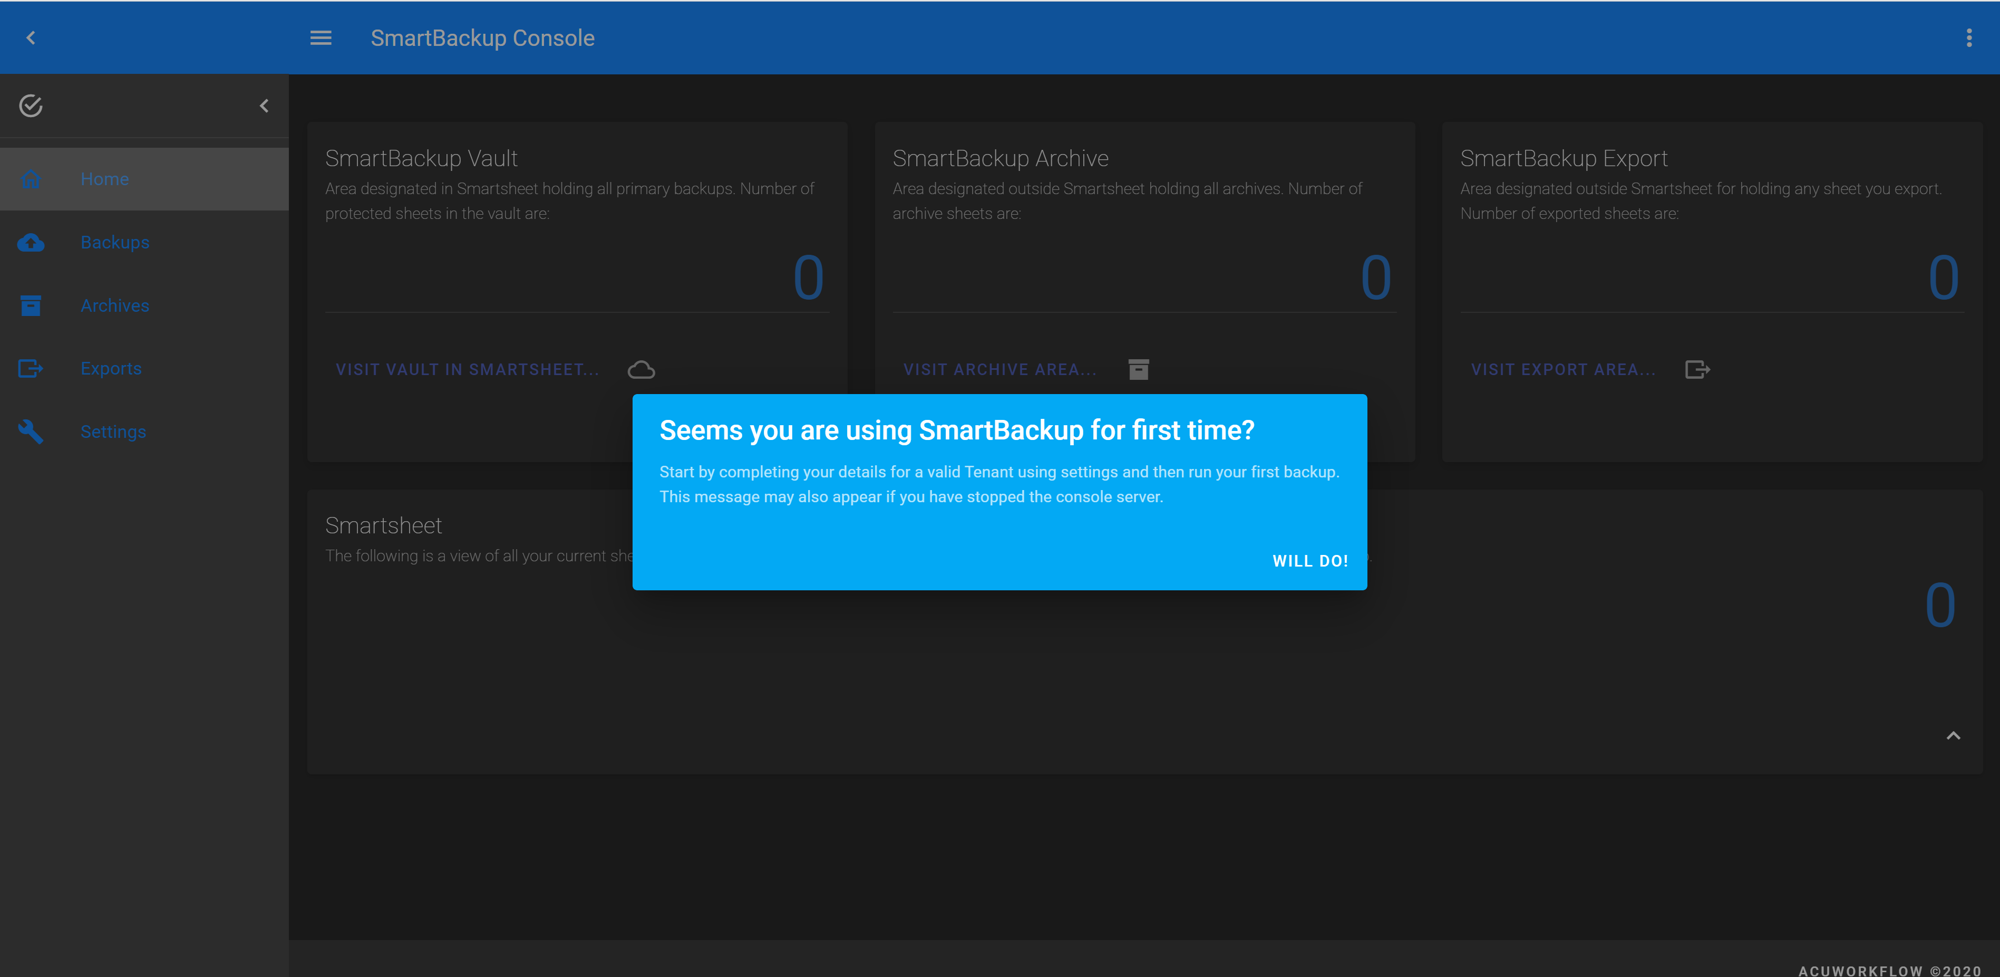This screenshot has width=2000, height=977.
Task: Click the first-time dialog title text
Action: pos(956,430)
